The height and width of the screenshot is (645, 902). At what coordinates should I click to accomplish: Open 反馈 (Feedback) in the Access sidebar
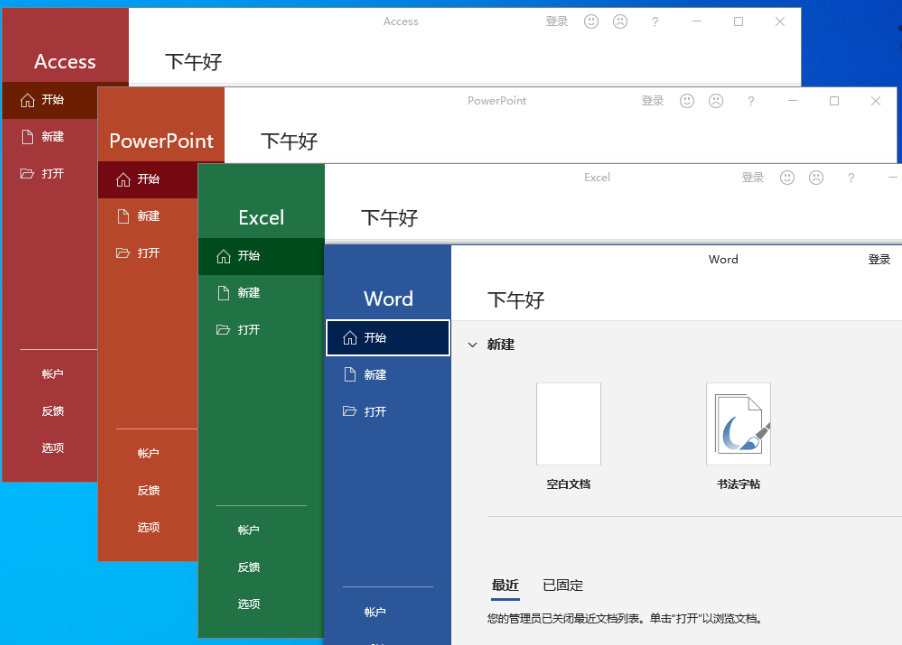[x=52, y=411]
